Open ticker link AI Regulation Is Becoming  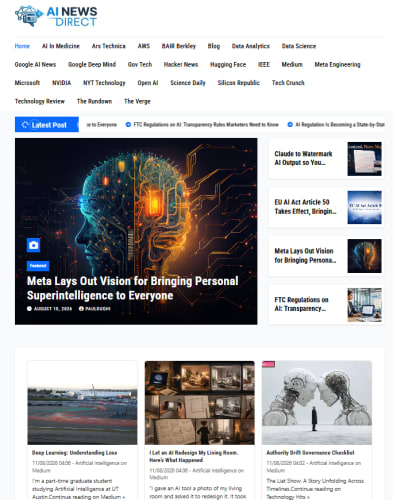[x=340, y=125]
